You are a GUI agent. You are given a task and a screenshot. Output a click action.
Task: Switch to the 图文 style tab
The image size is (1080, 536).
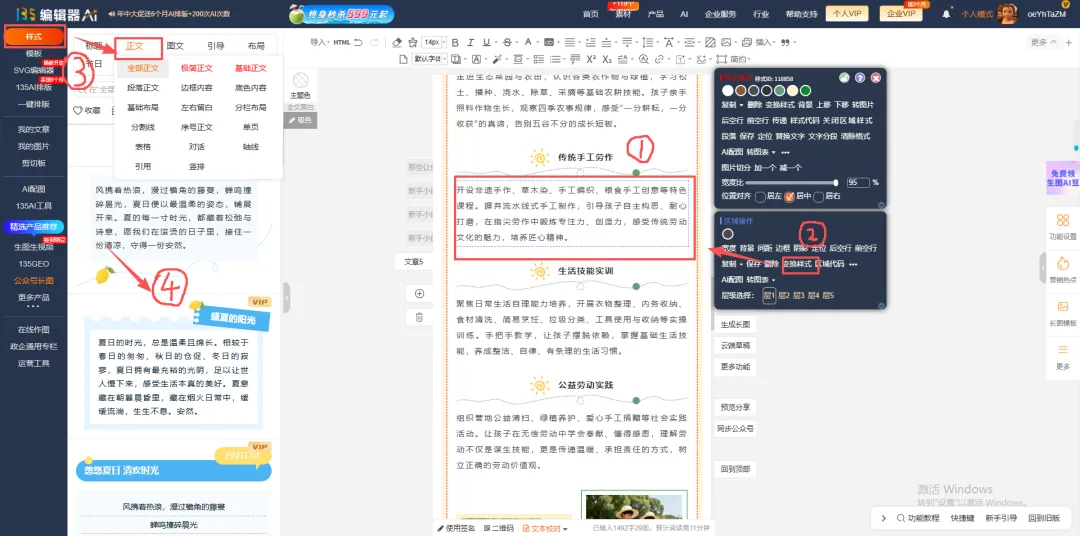(x=175, y=46)
